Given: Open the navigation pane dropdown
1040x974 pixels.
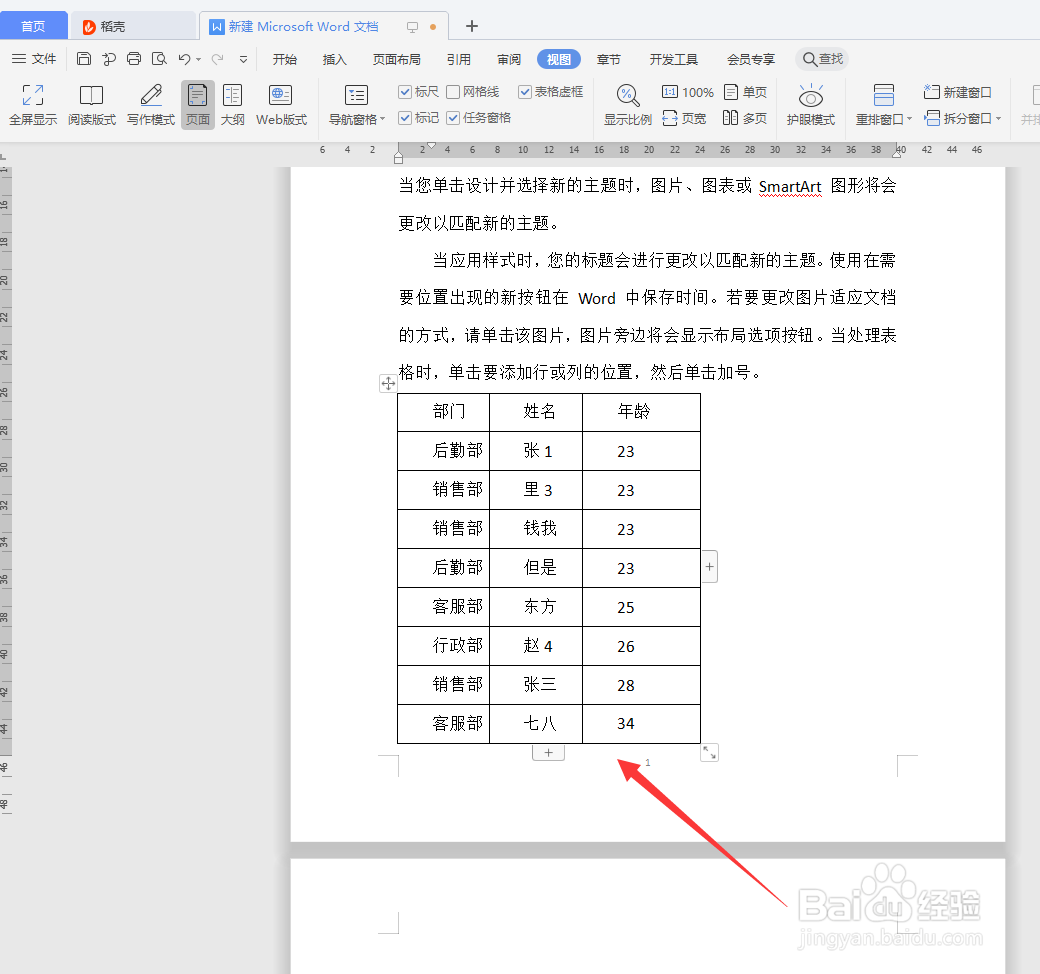Looking at the screenshot, I should click(355, 105).
